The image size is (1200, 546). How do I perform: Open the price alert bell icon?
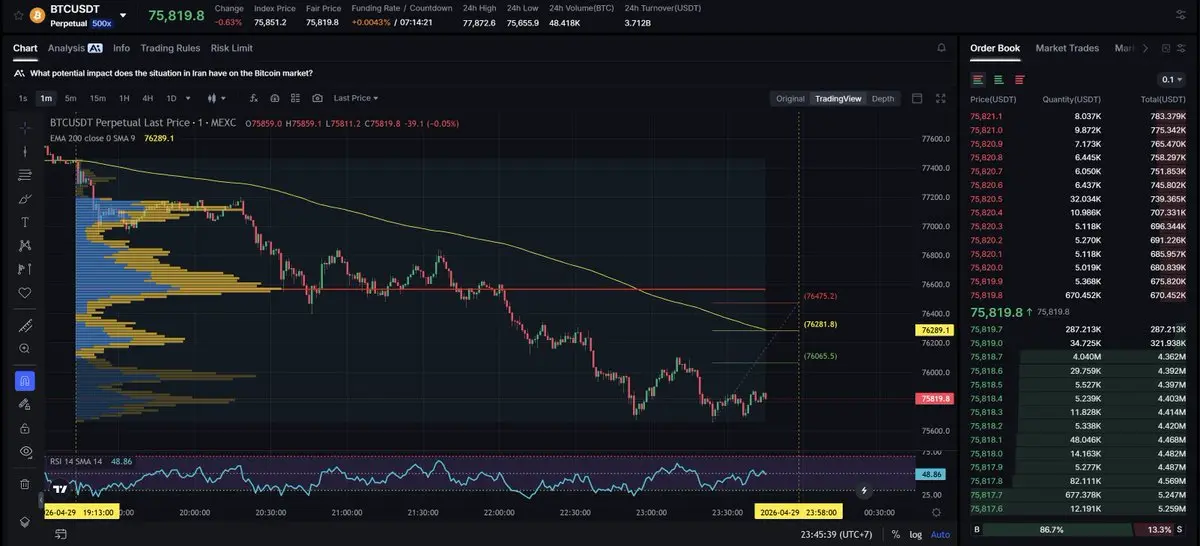click(941, 48)
